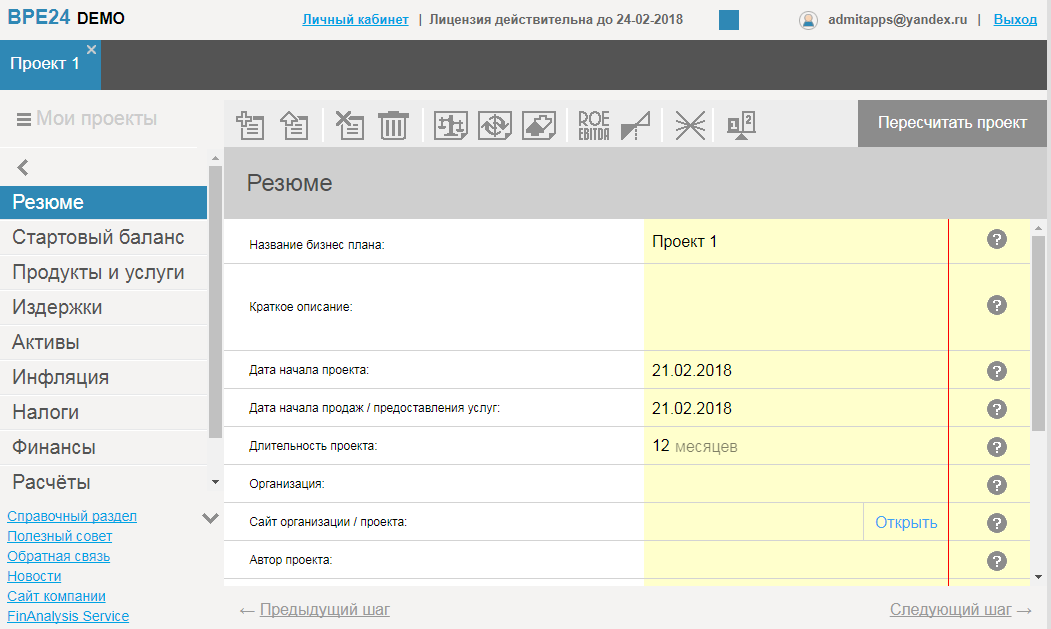
Task: Go to Следующий шаг
Action: click(x=950, y=610)
